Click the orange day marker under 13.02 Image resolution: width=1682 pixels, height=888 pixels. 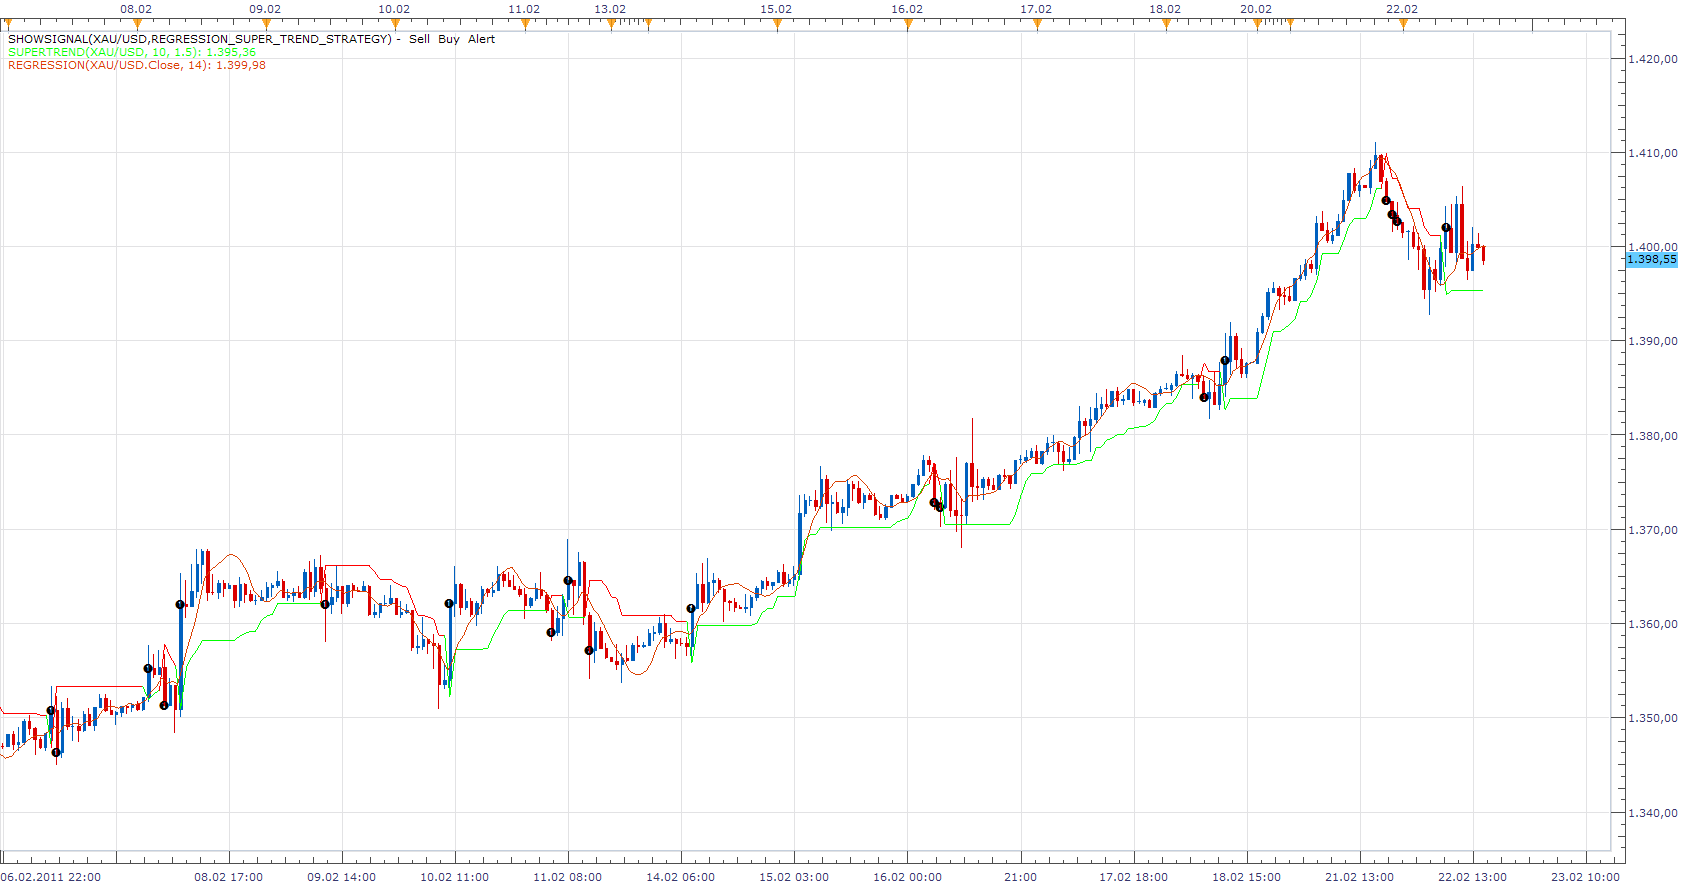611,24
